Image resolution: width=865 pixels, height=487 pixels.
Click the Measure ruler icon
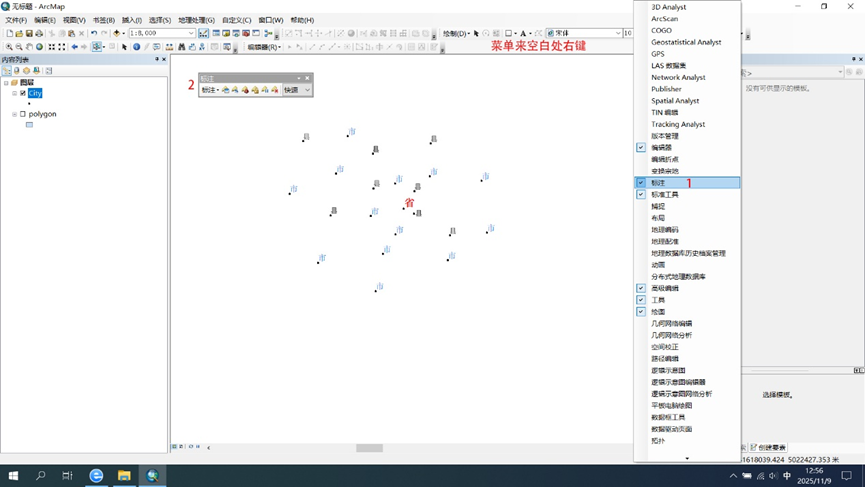tap(169, 47)
